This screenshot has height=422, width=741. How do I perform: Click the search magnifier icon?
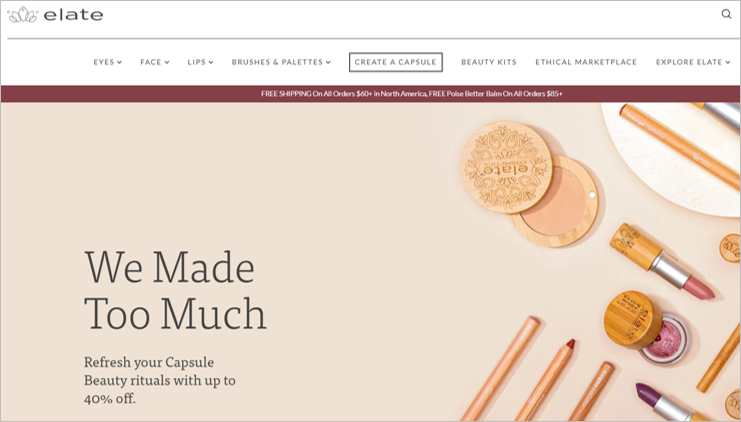(x=726, y=14)
